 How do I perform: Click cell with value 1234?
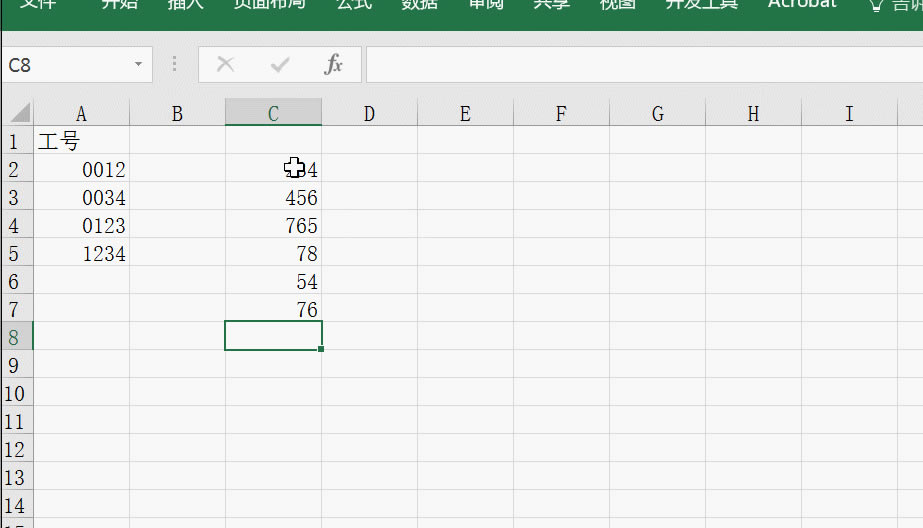pyautogui.click(x=81, y=254)
